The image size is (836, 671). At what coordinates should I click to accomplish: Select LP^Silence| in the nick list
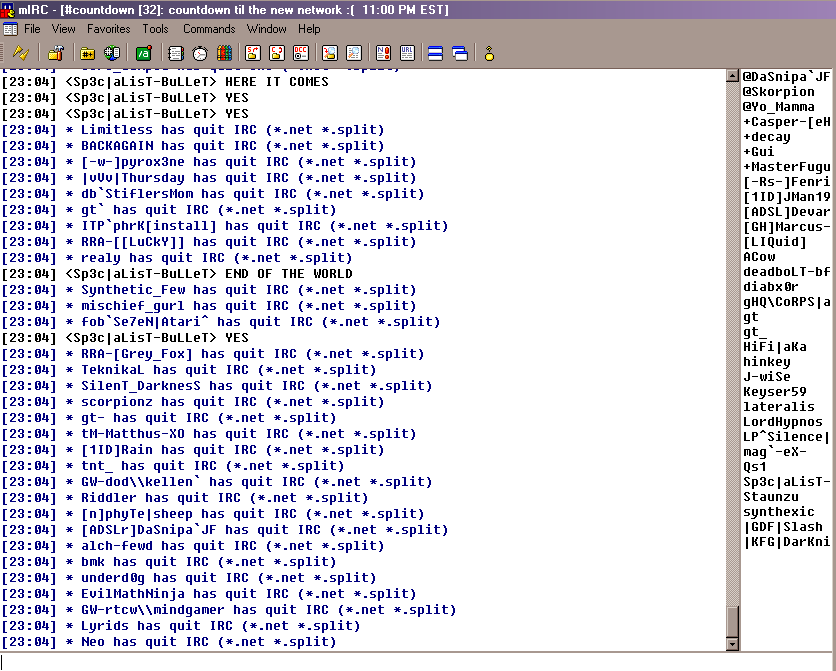tap(786, 436)
